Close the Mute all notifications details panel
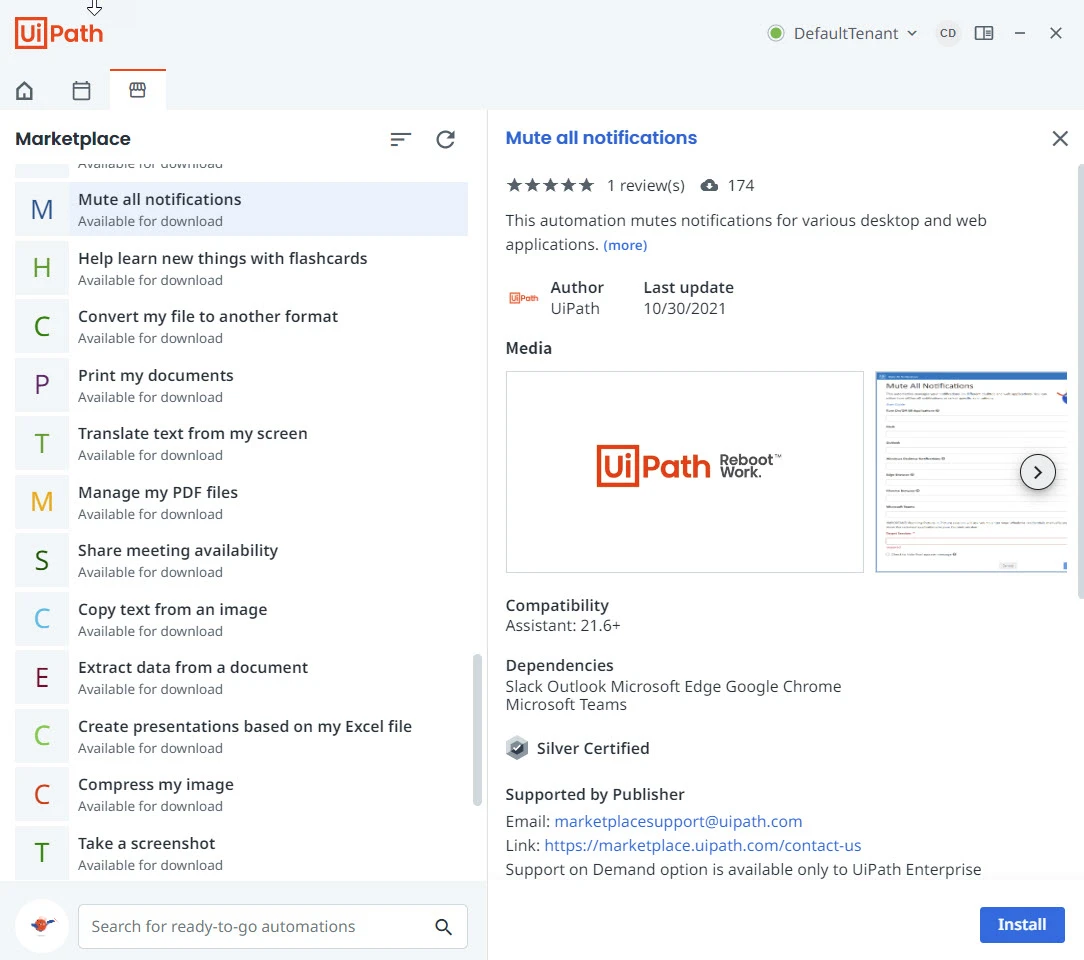 pos(1060,138)
